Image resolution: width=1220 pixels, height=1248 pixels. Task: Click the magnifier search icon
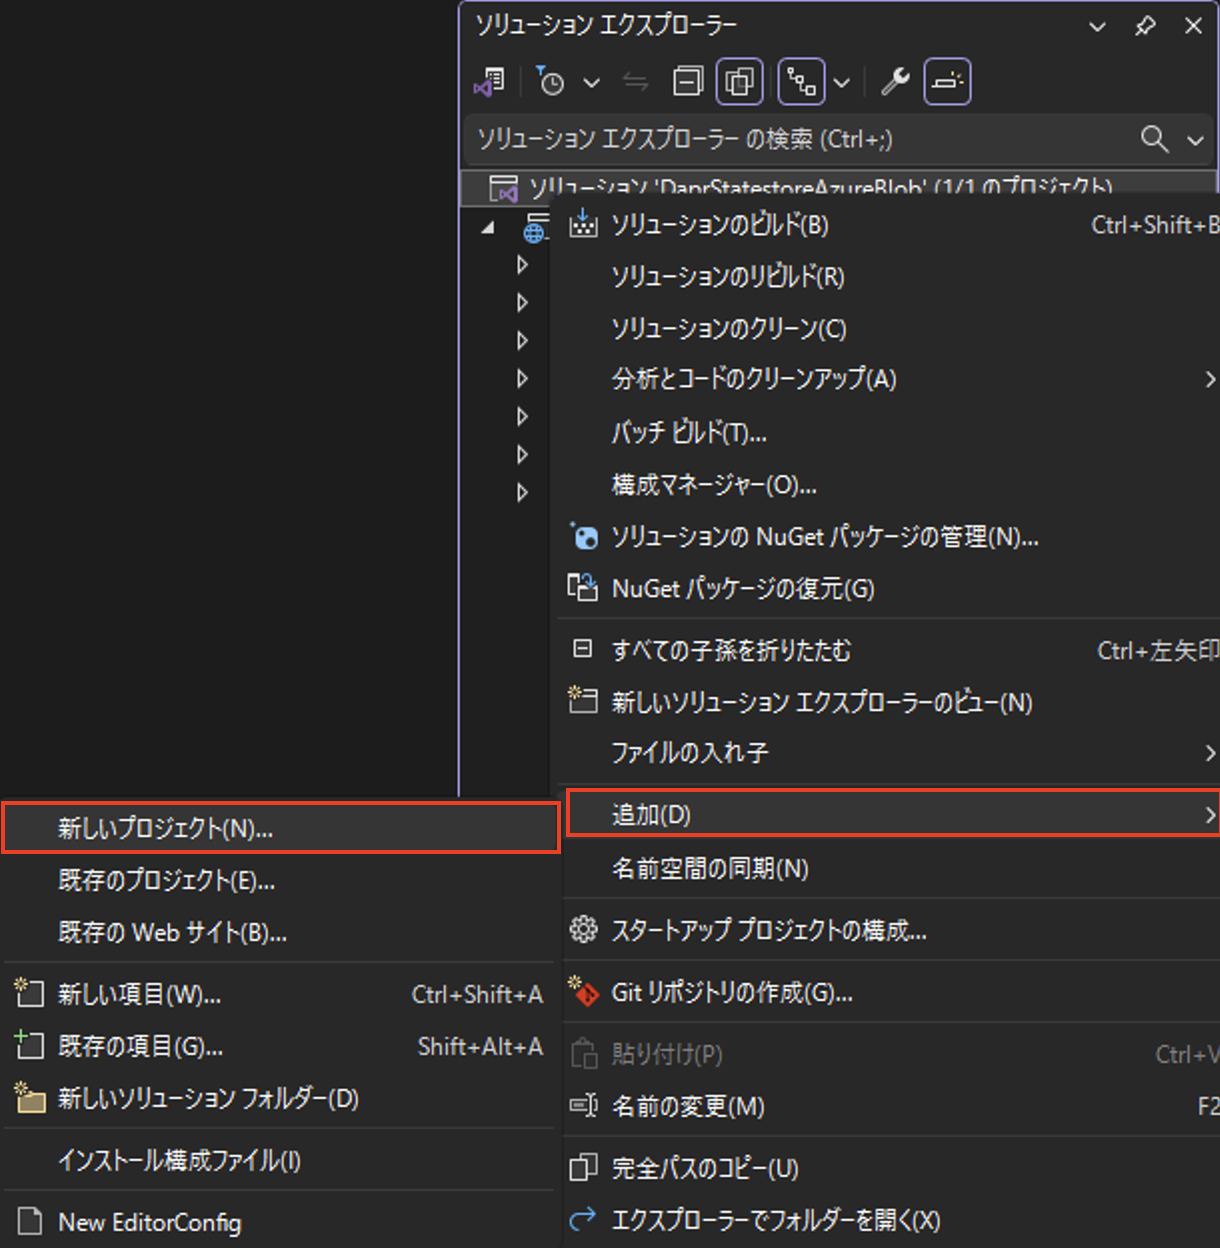coord(1155,139)
